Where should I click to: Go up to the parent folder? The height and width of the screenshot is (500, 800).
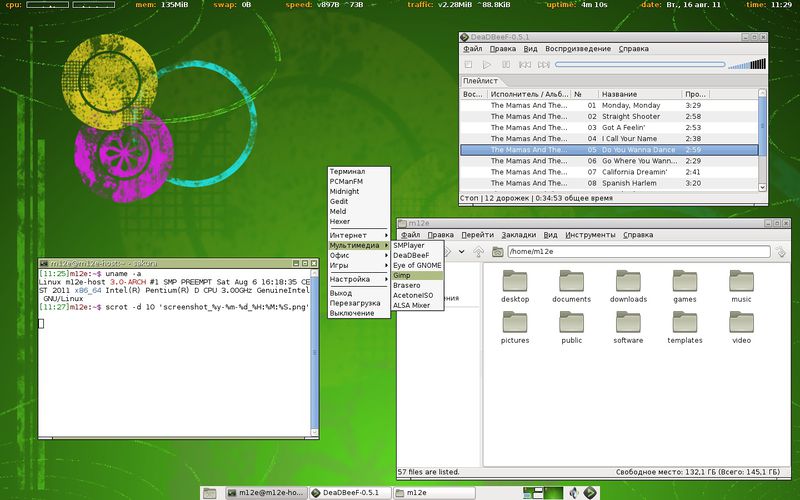(479, 252)
